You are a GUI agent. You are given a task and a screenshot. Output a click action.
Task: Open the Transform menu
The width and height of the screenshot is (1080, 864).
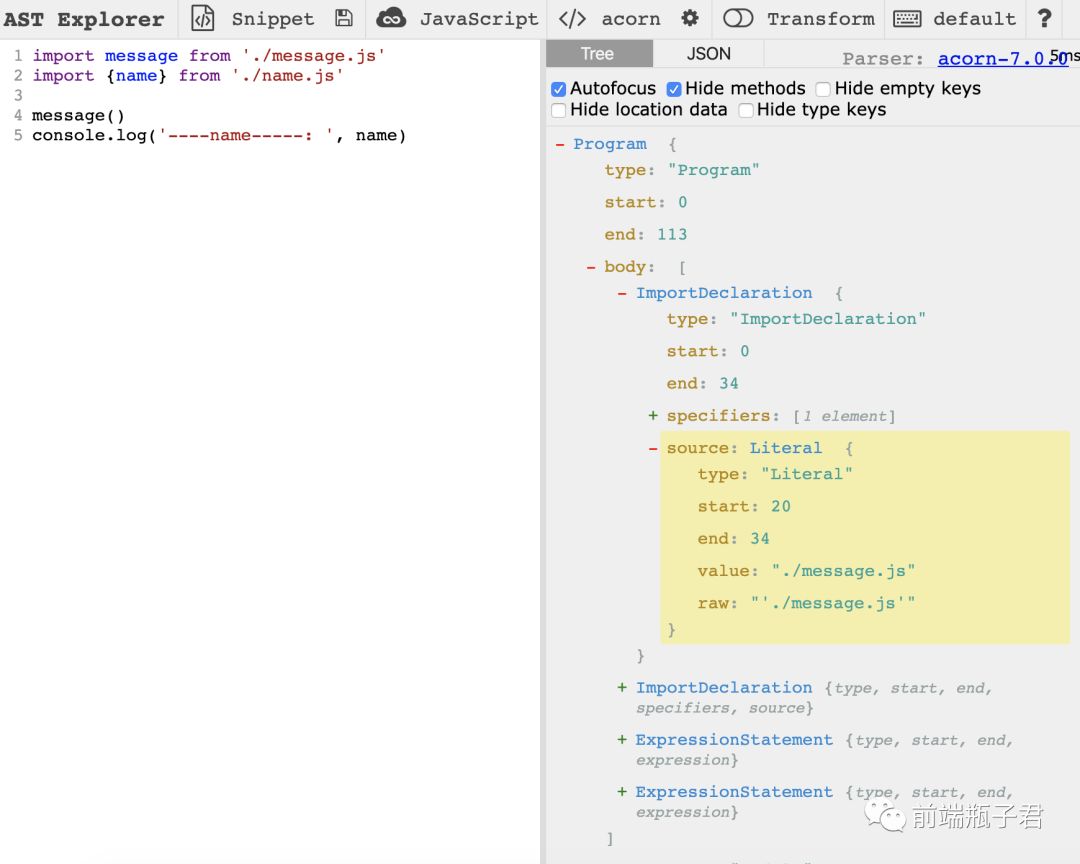(821, 19)
